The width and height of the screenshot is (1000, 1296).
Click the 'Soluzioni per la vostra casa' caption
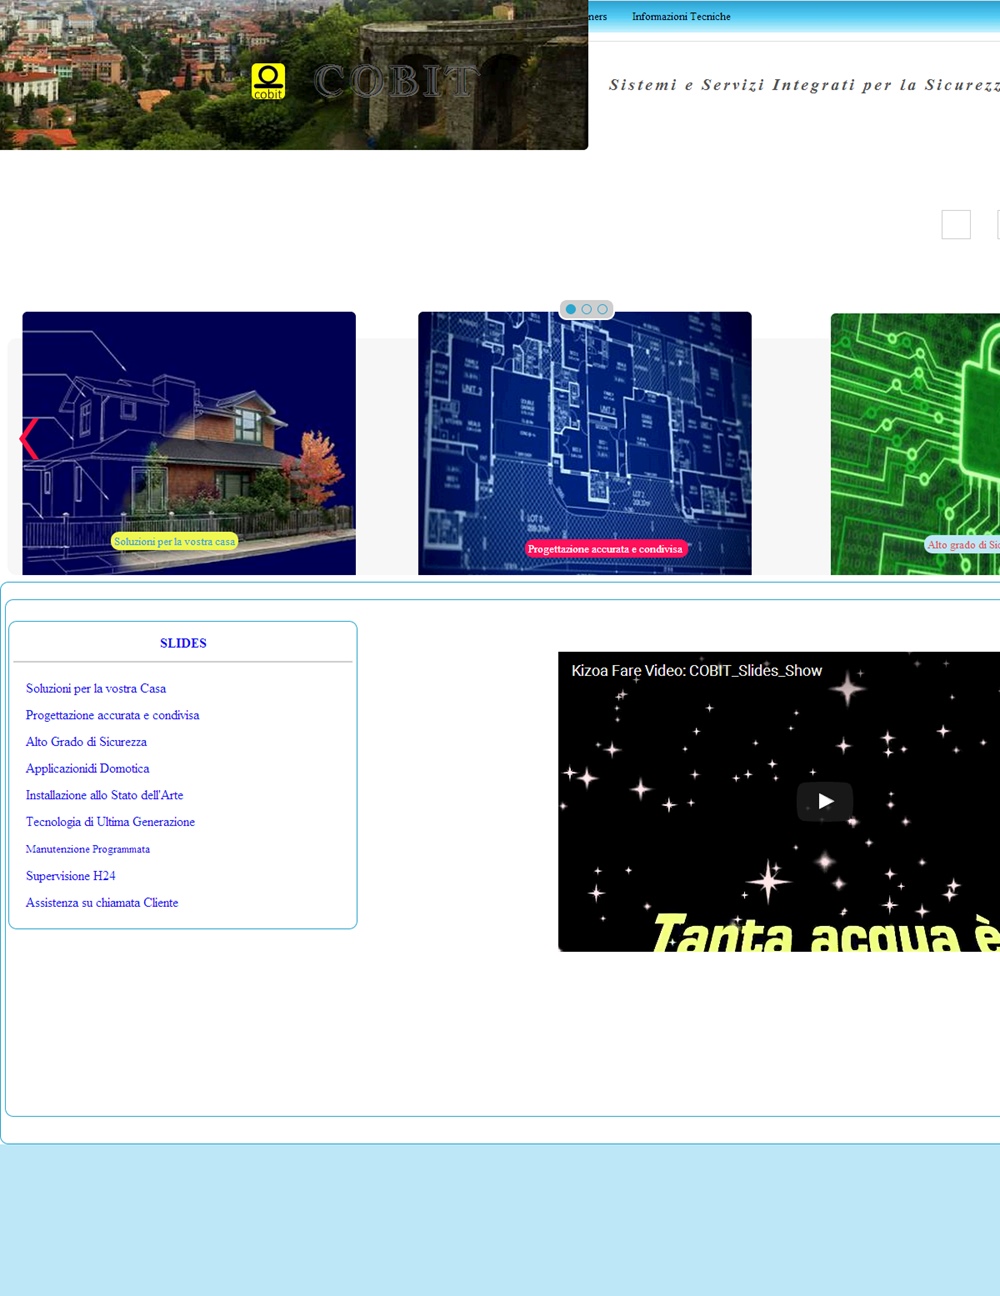click(x=174, y=542)
